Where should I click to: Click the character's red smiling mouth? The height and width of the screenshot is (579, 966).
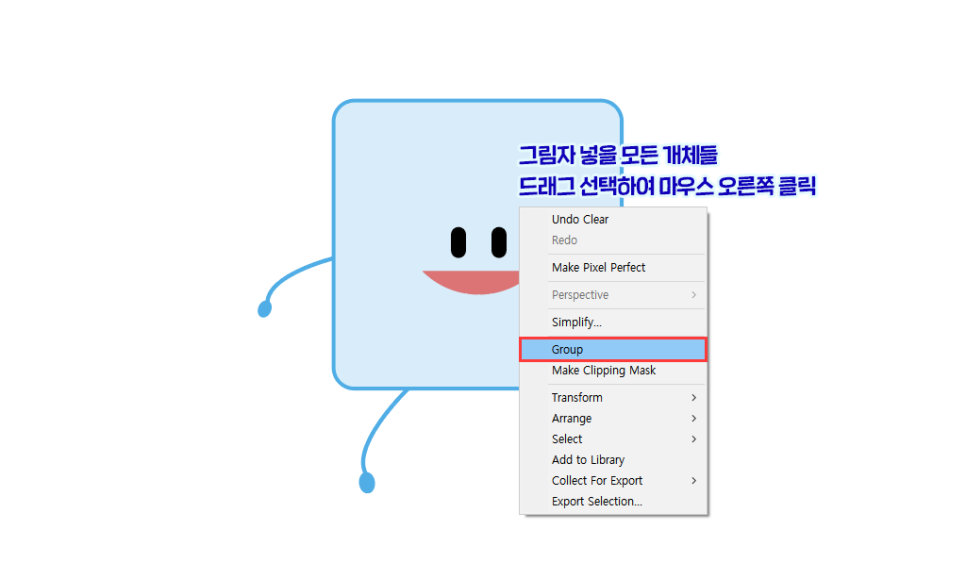coord(471,281)
